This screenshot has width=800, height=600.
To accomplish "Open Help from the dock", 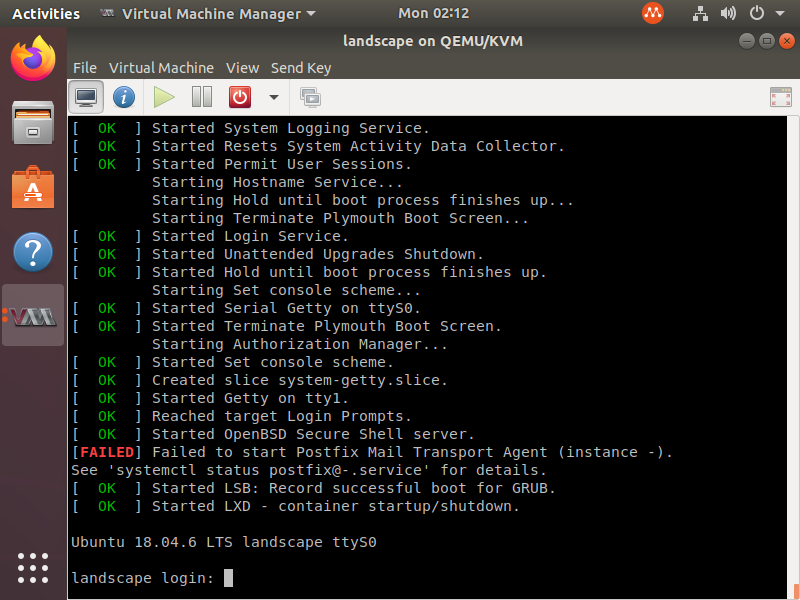I will click(x=33, y=252).
